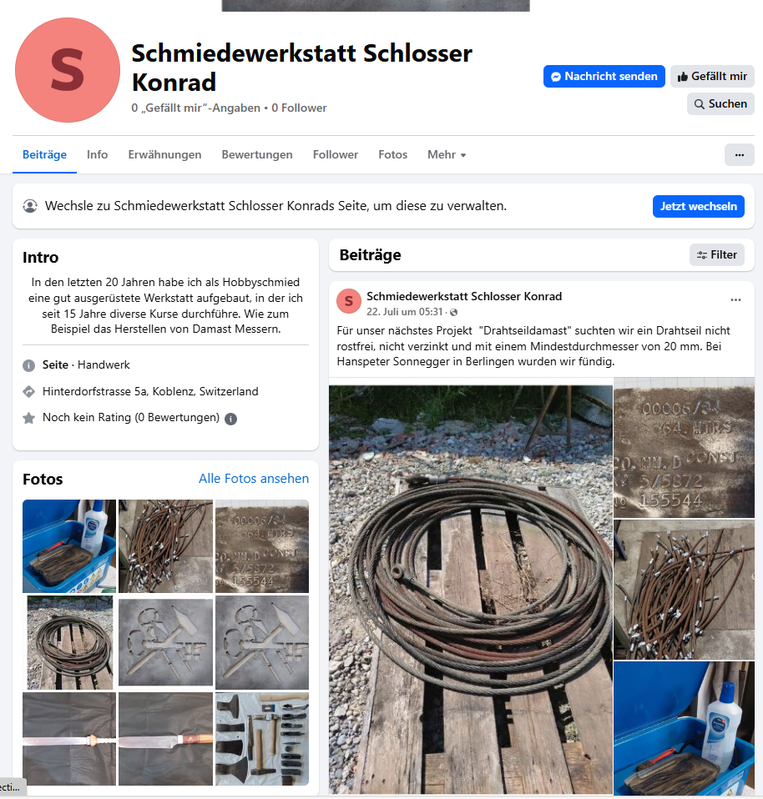Open the Fotos tab
The width and height of the screenshot is (763, 799).
point(392,155)
